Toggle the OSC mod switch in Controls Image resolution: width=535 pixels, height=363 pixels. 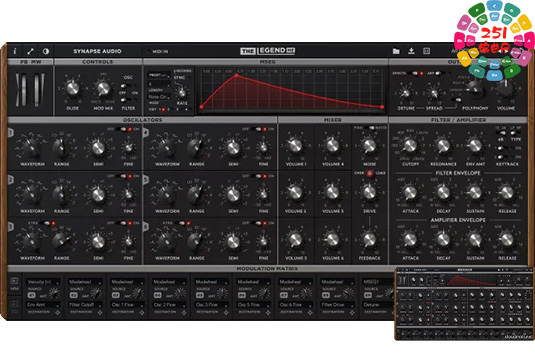coord(128,85)
